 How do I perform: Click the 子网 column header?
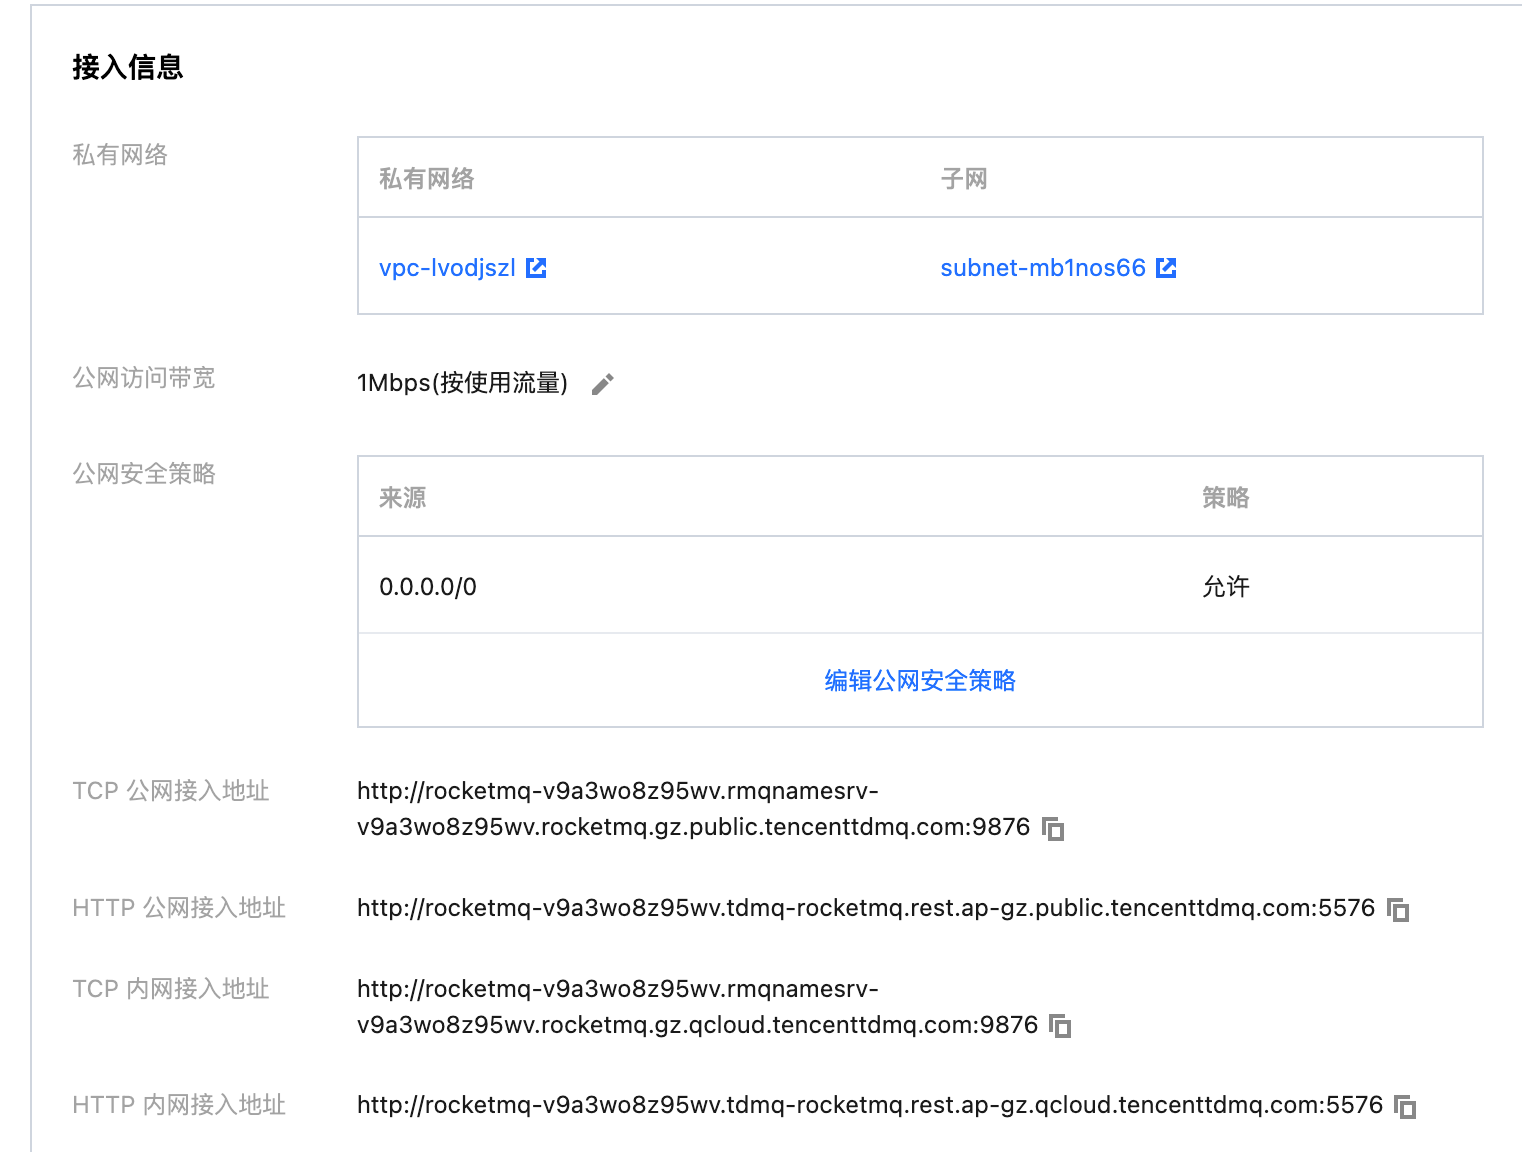pos(963,179)
